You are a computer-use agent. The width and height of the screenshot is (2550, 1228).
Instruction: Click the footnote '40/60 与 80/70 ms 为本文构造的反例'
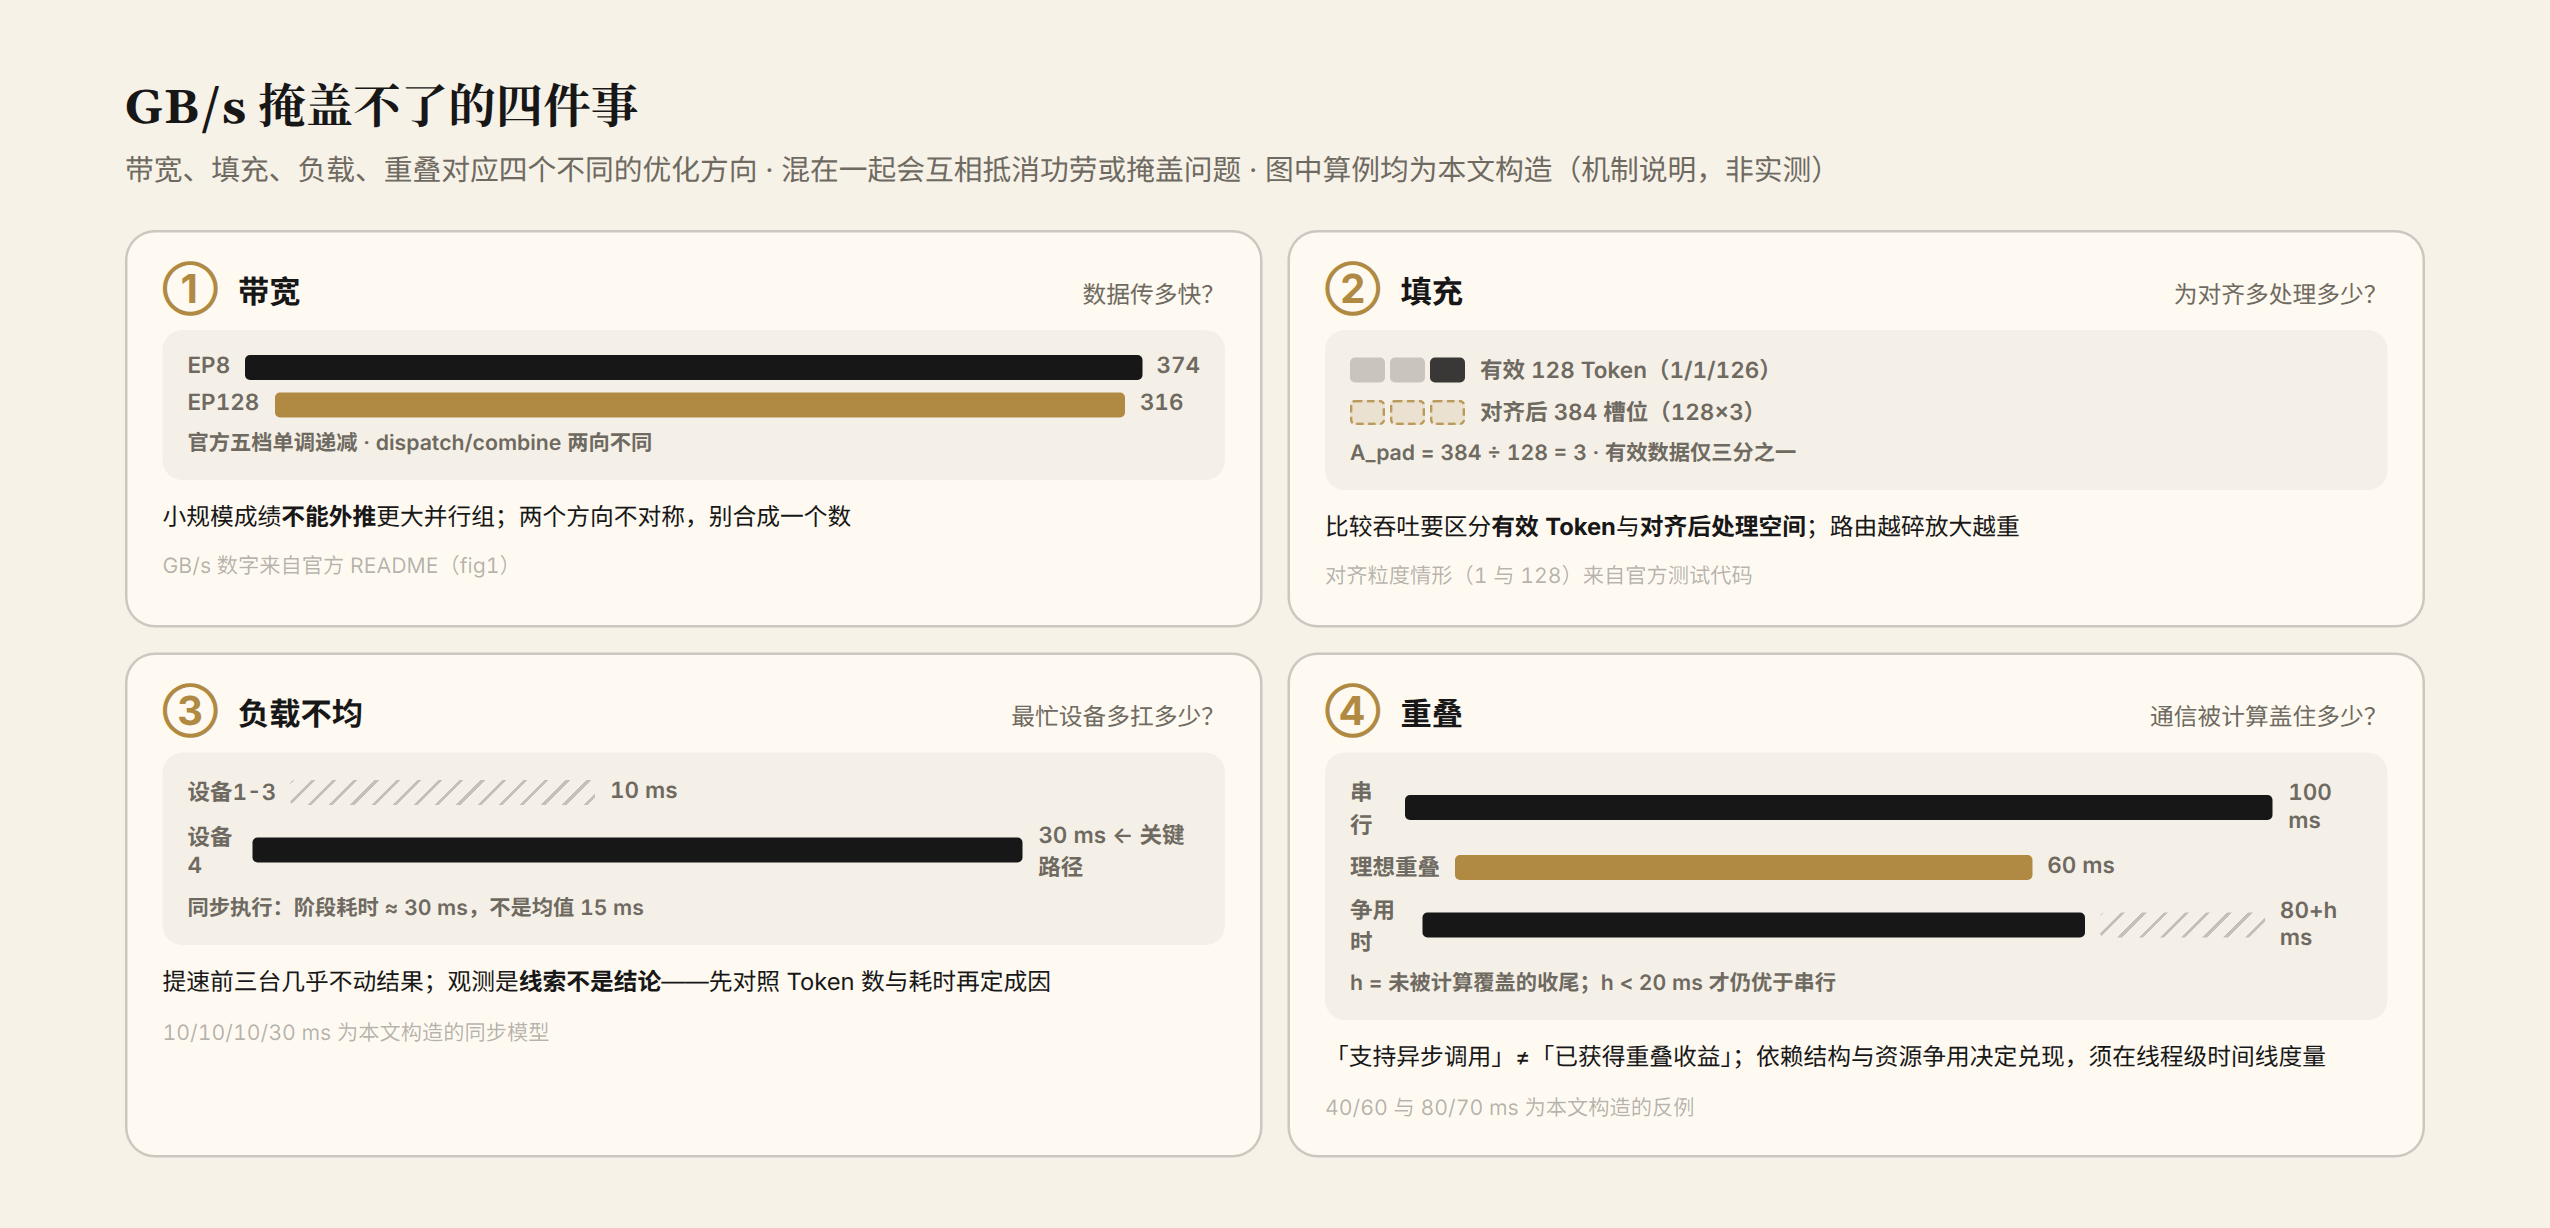coord(1509,1107)
